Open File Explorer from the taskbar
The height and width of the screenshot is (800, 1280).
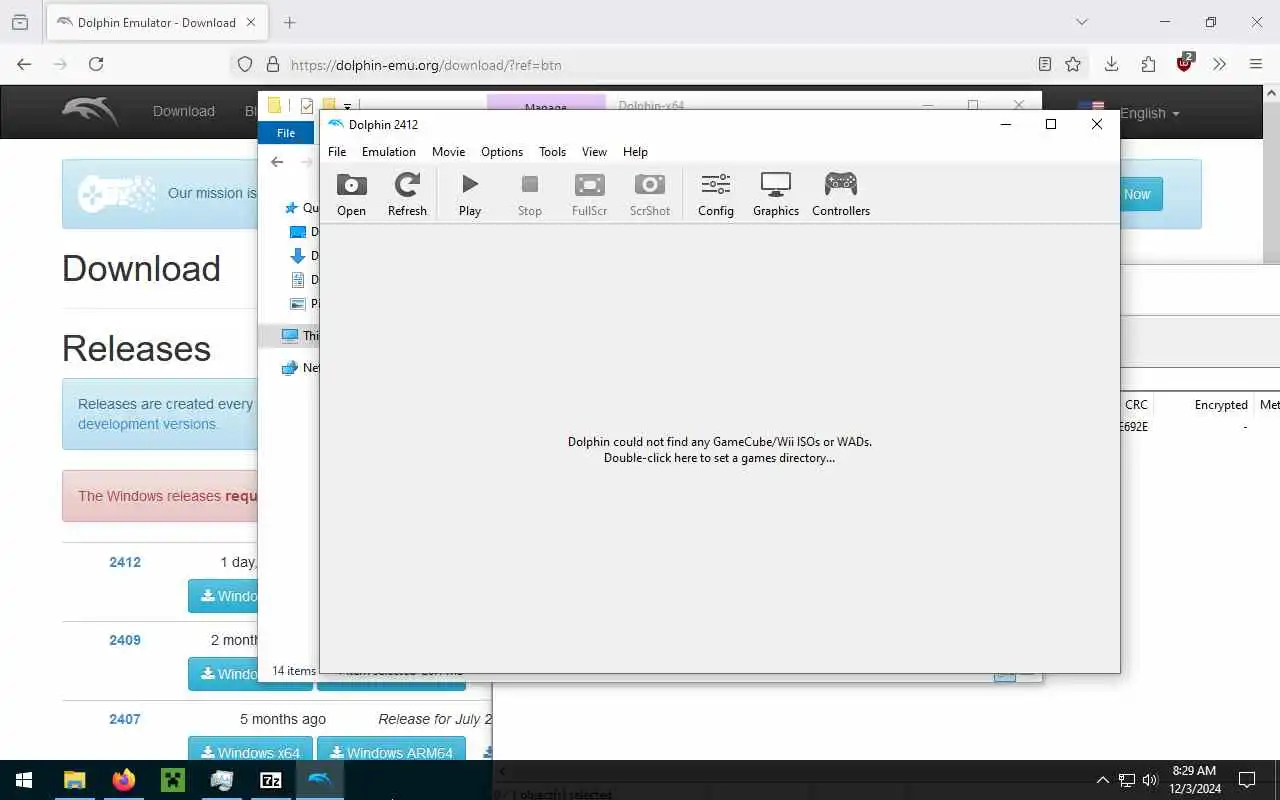click(74, 780)
